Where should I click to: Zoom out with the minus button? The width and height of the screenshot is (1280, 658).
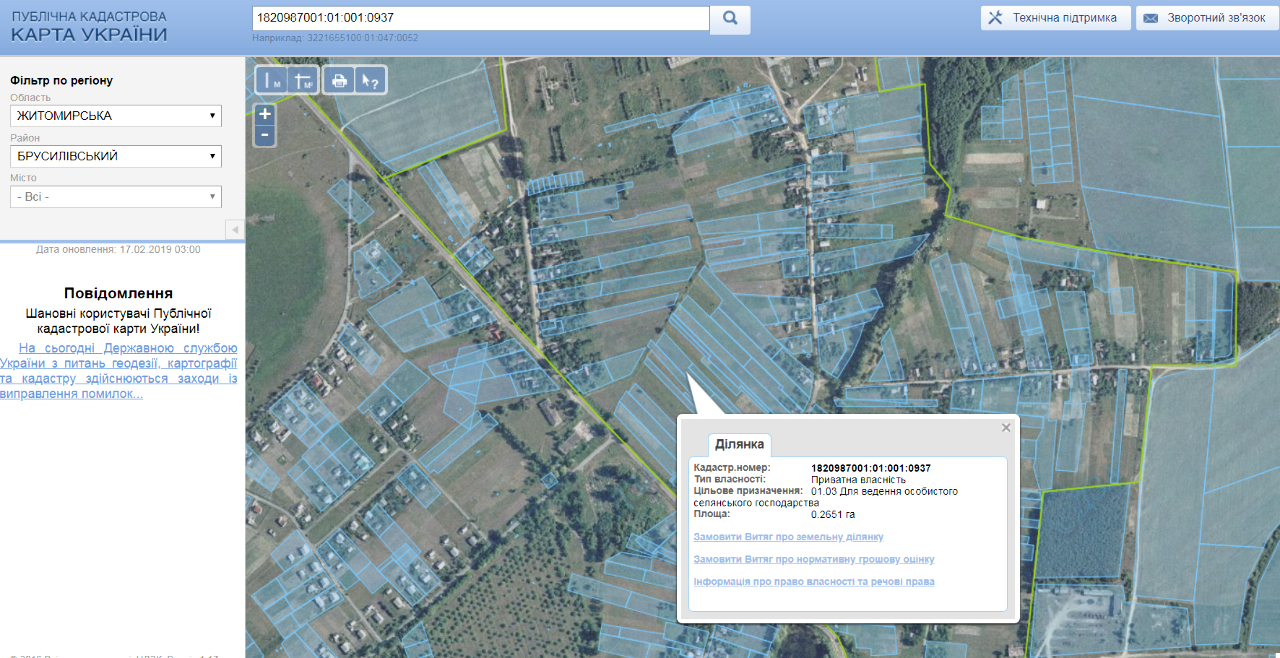click(265, 135)
